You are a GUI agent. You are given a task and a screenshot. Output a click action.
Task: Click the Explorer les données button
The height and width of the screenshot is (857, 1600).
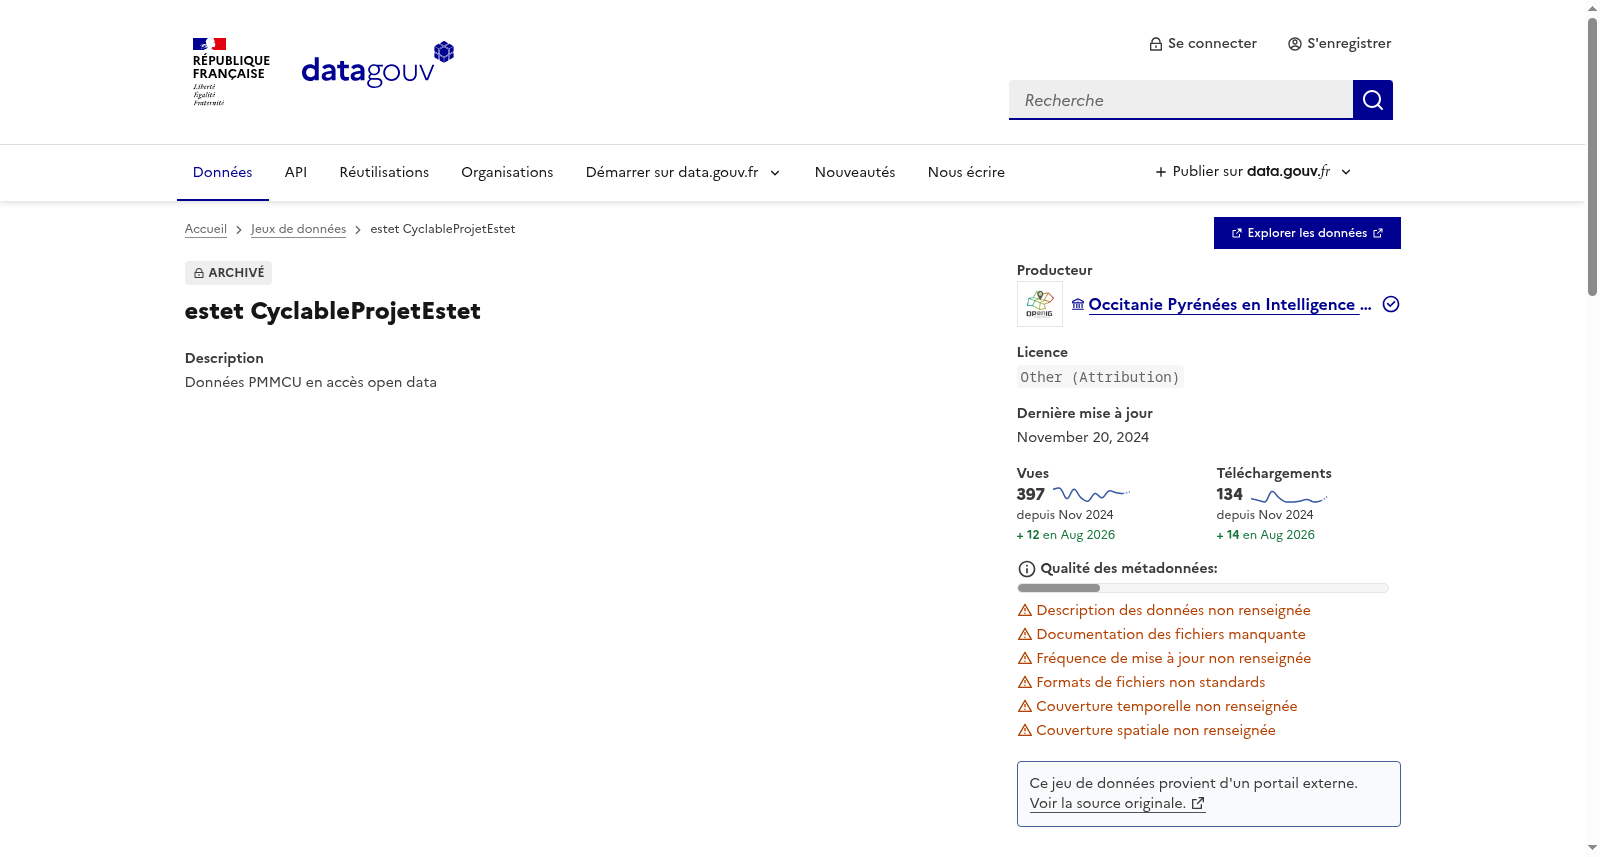(1307, 233)
